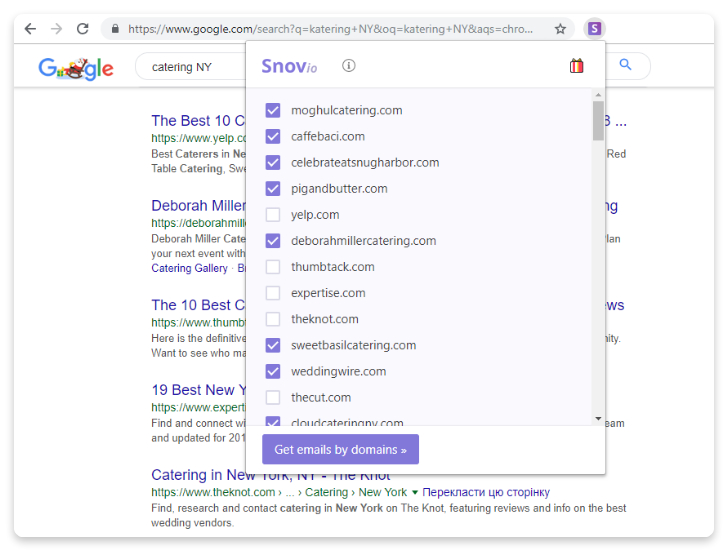Click the Google search magnifier icon
This screenshot has height=551, width=728.
click(x=625, y=65)
